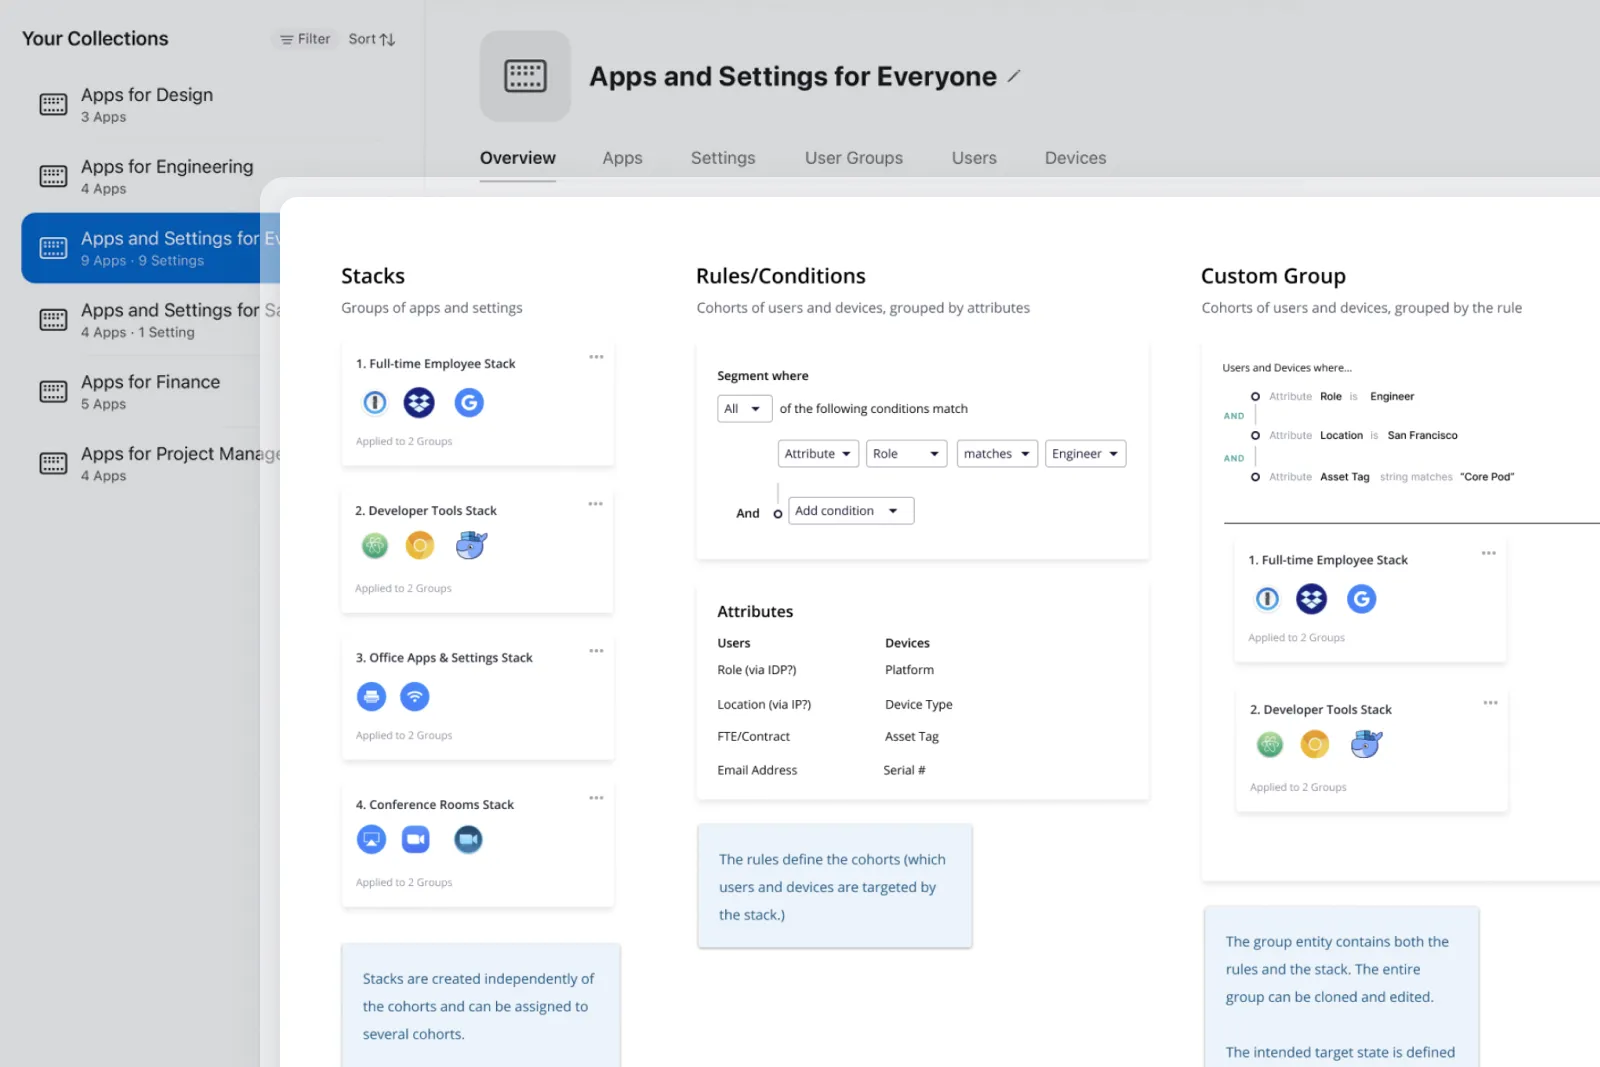Open the Engineer value dropdown
Screen dimensions: 1600x1067
(1085, 454)
